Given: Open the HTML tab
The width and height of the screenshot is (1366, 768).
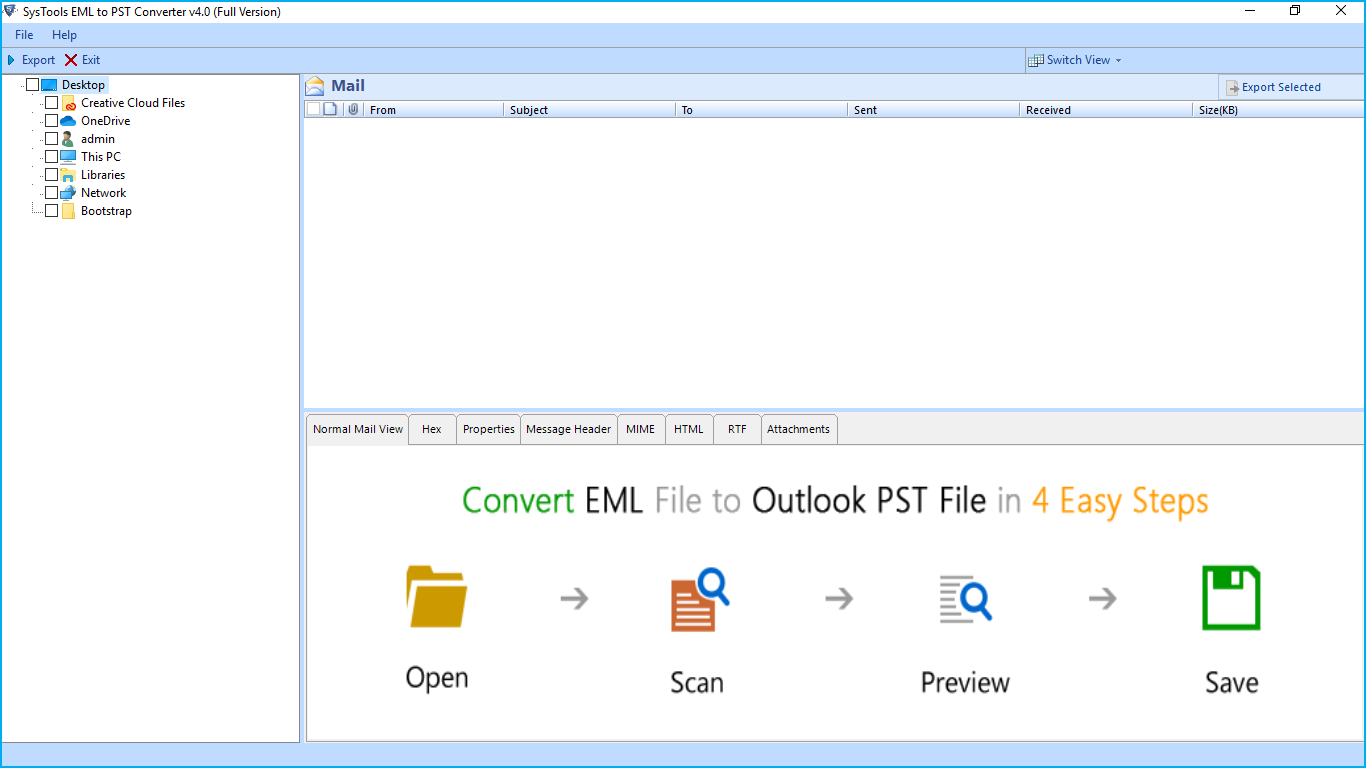Looking at the screenshot, I should click(x=689, y=429).
